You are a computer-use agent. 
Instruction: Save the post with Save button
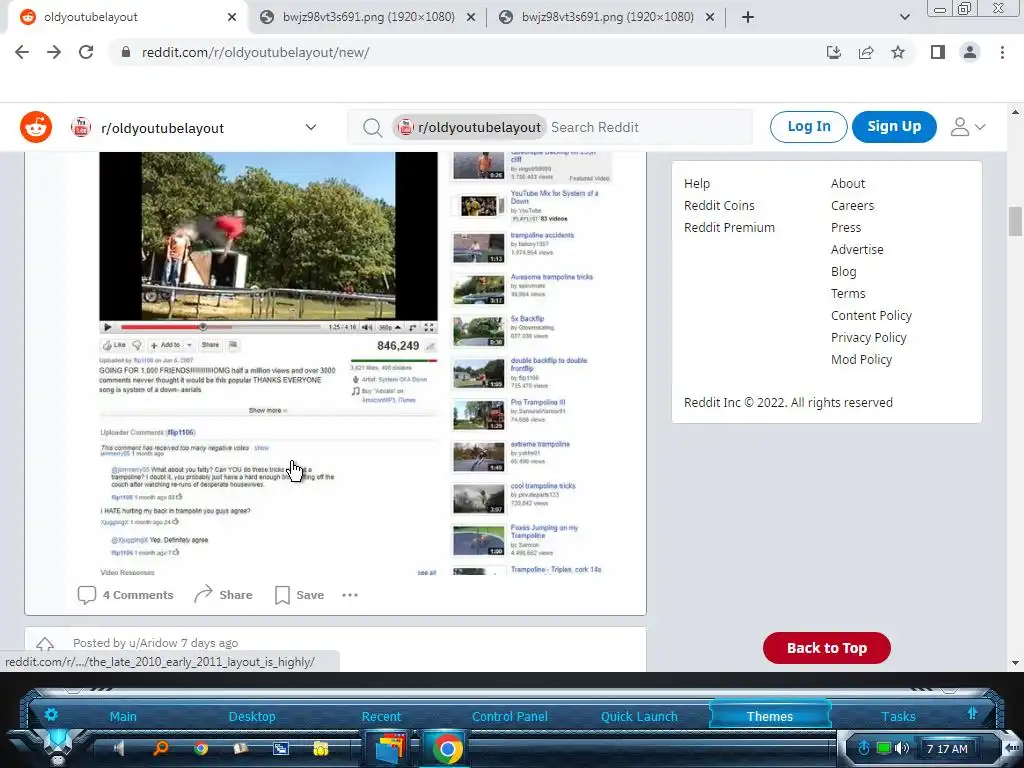click(299, 595)
